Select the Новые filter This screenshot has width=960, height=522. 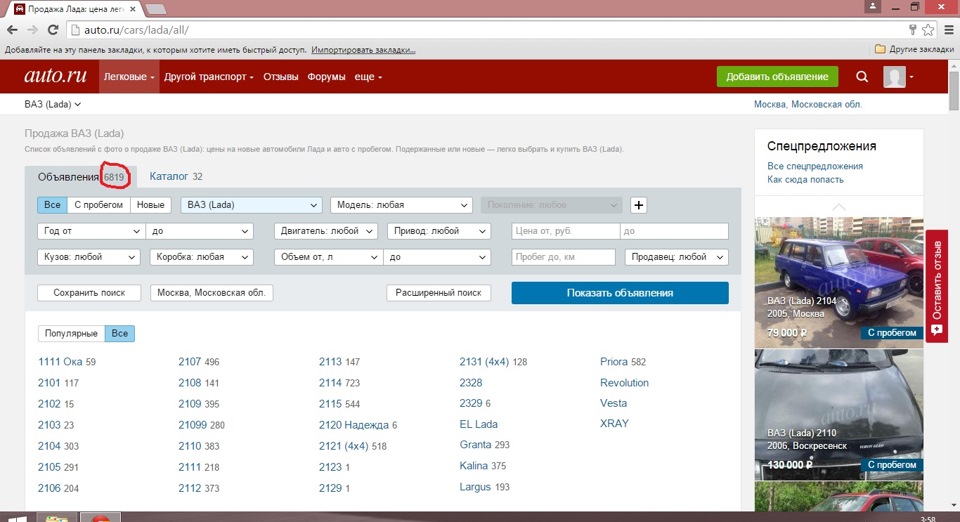click(151, 205)
